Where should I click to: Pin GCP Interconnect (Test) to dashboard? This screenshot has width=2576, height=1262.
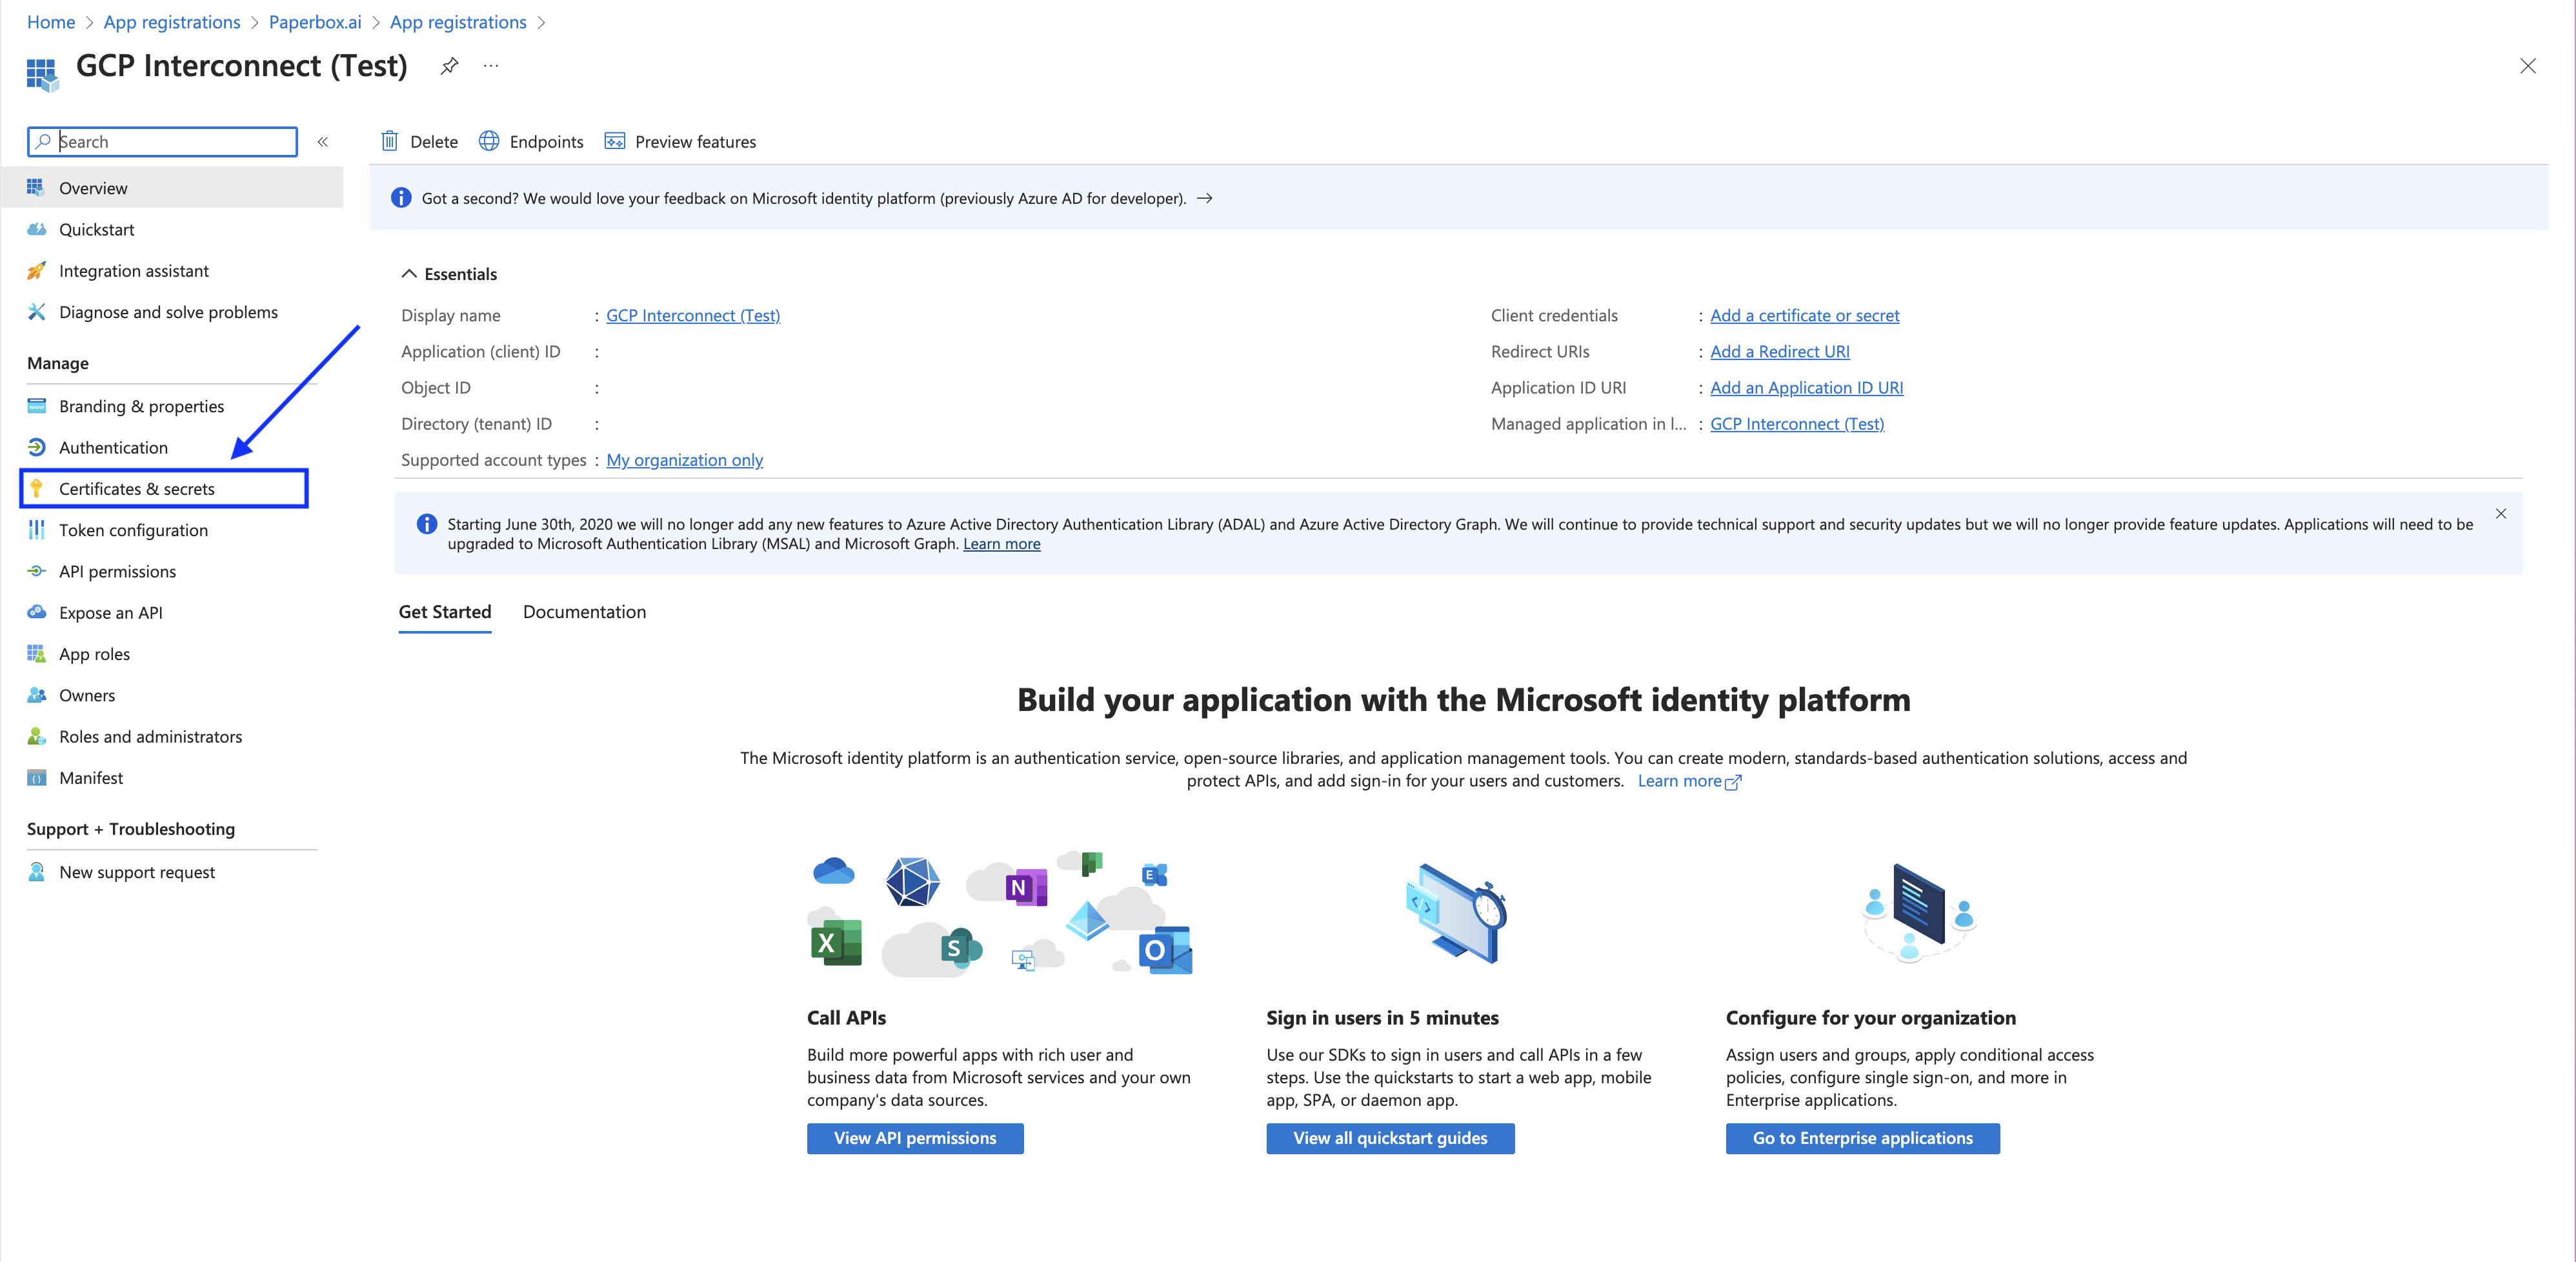448,66
